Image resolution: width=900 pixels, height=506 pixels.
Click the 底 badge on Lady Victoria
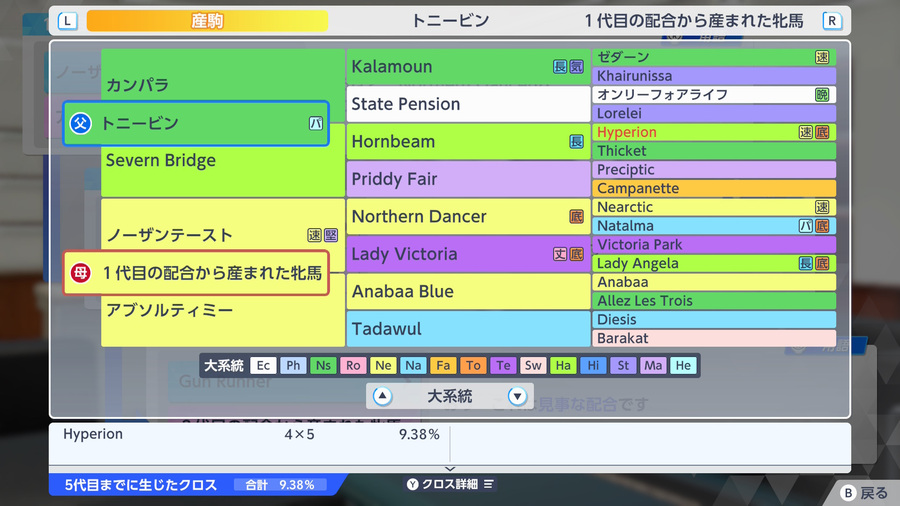[x=576, y=254]
